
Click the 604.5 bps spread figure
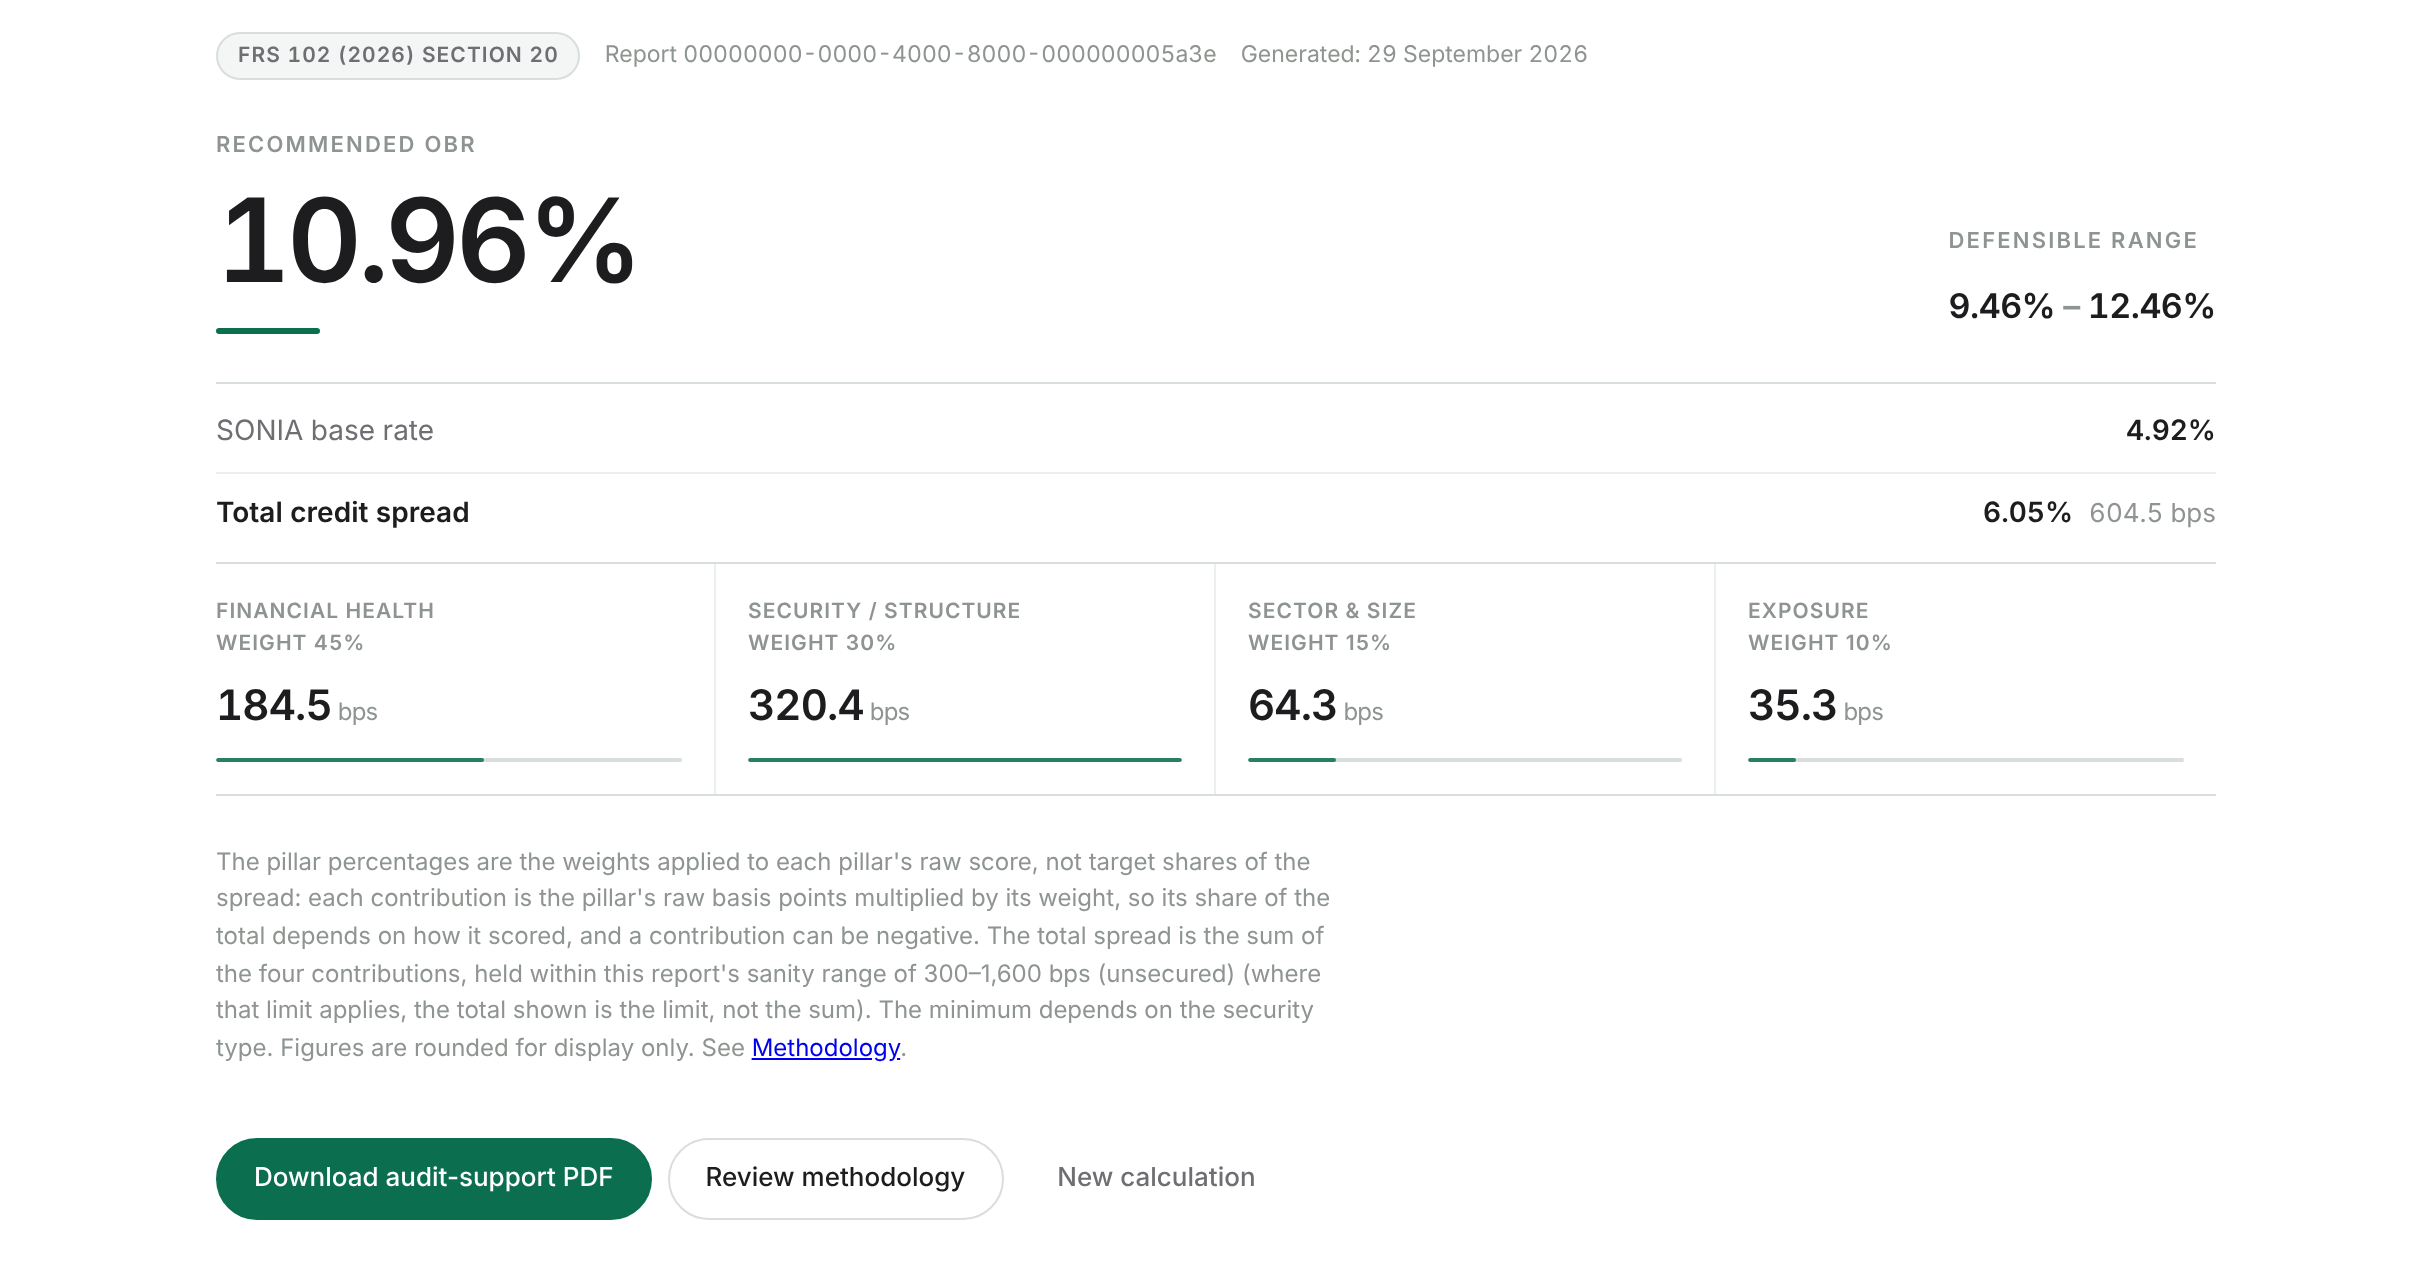click(x=2152, y=513)
